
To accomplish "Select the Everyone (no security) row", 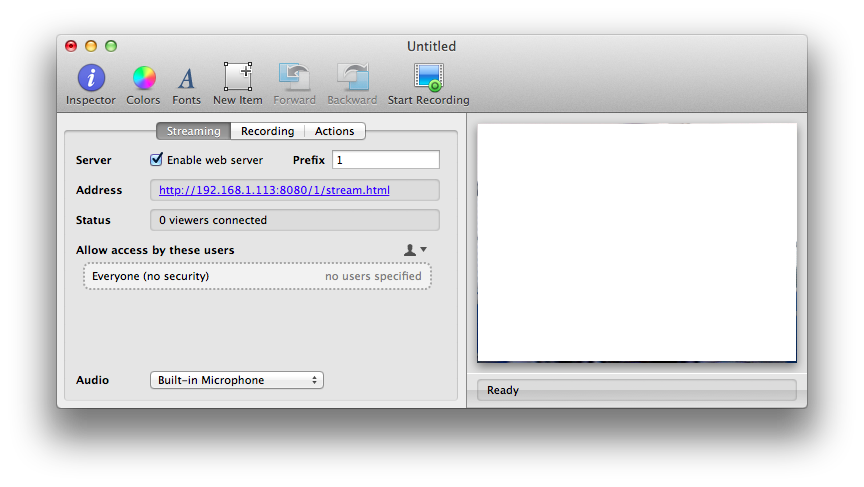I will (257, 276).
